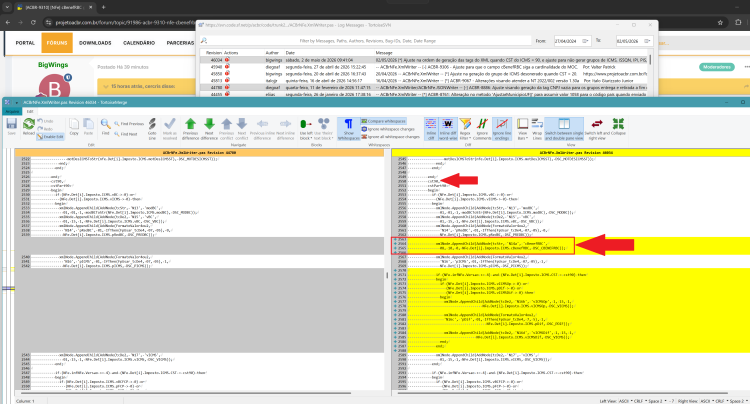Viewport: 750px width, 404px height.
Task: Open TortoiseMerge quick access toolbar dropdown arrow
Action: coord(16,102)
